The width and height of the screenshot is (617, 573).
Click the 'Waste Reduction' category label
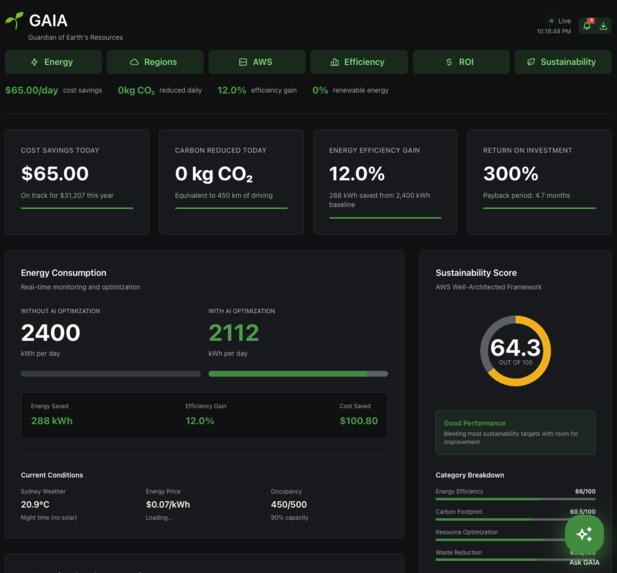pos(459,553)
